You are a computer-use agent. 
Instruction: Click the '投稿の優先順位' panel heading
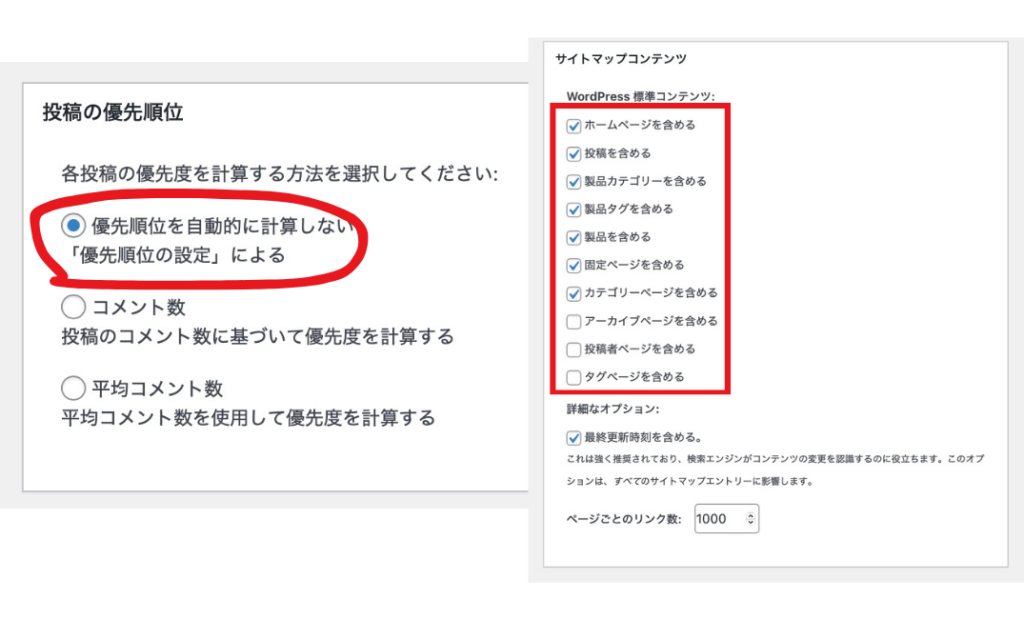click(x=112, y=113)
